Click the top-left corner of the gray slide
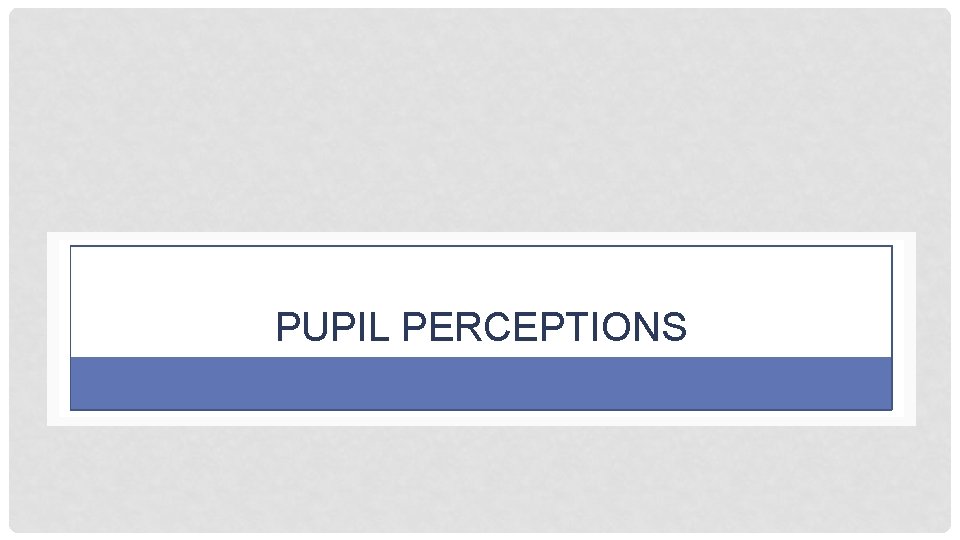This screenshot has height=540, width=960. tap(16, 15)
